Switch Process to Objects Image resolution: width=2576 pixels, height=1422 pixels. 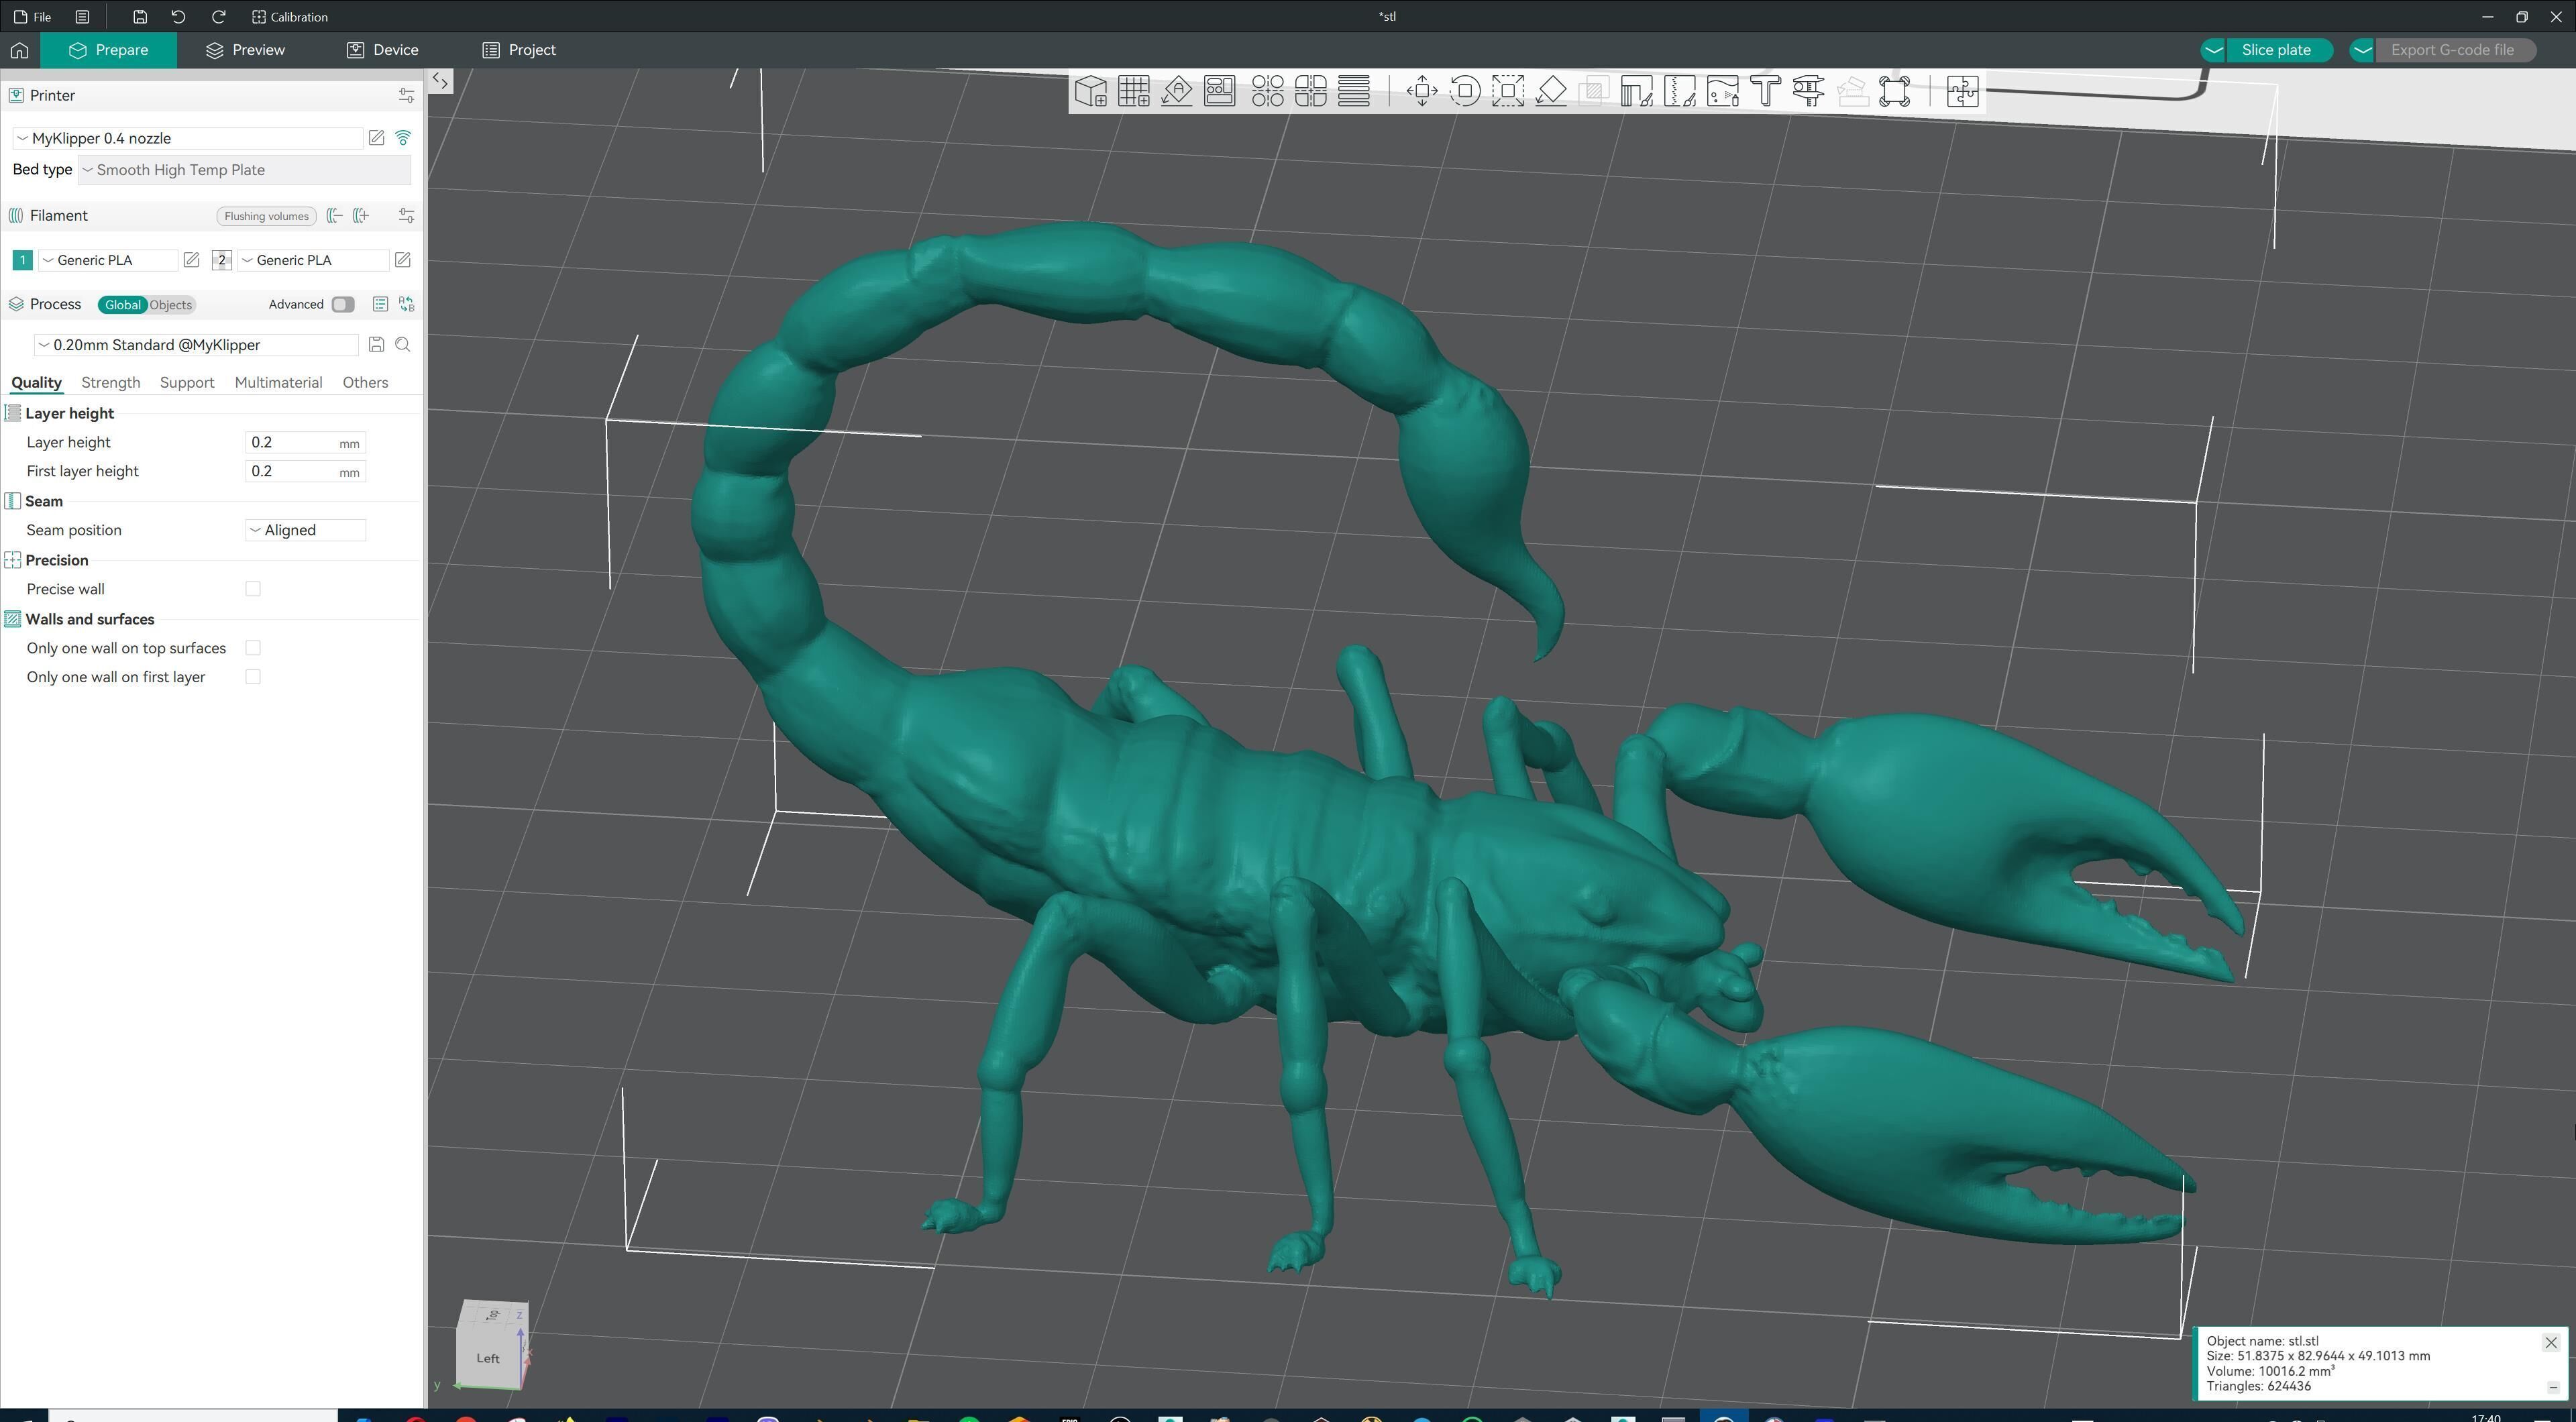[x=170, y=305]
